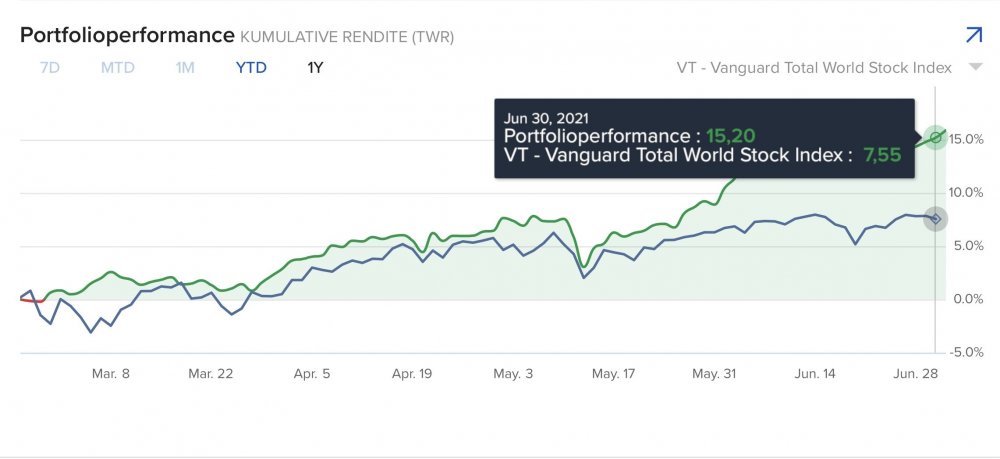Select the 1M time range
Screen dimensions: 1000x459
click(x=185, y=68)
